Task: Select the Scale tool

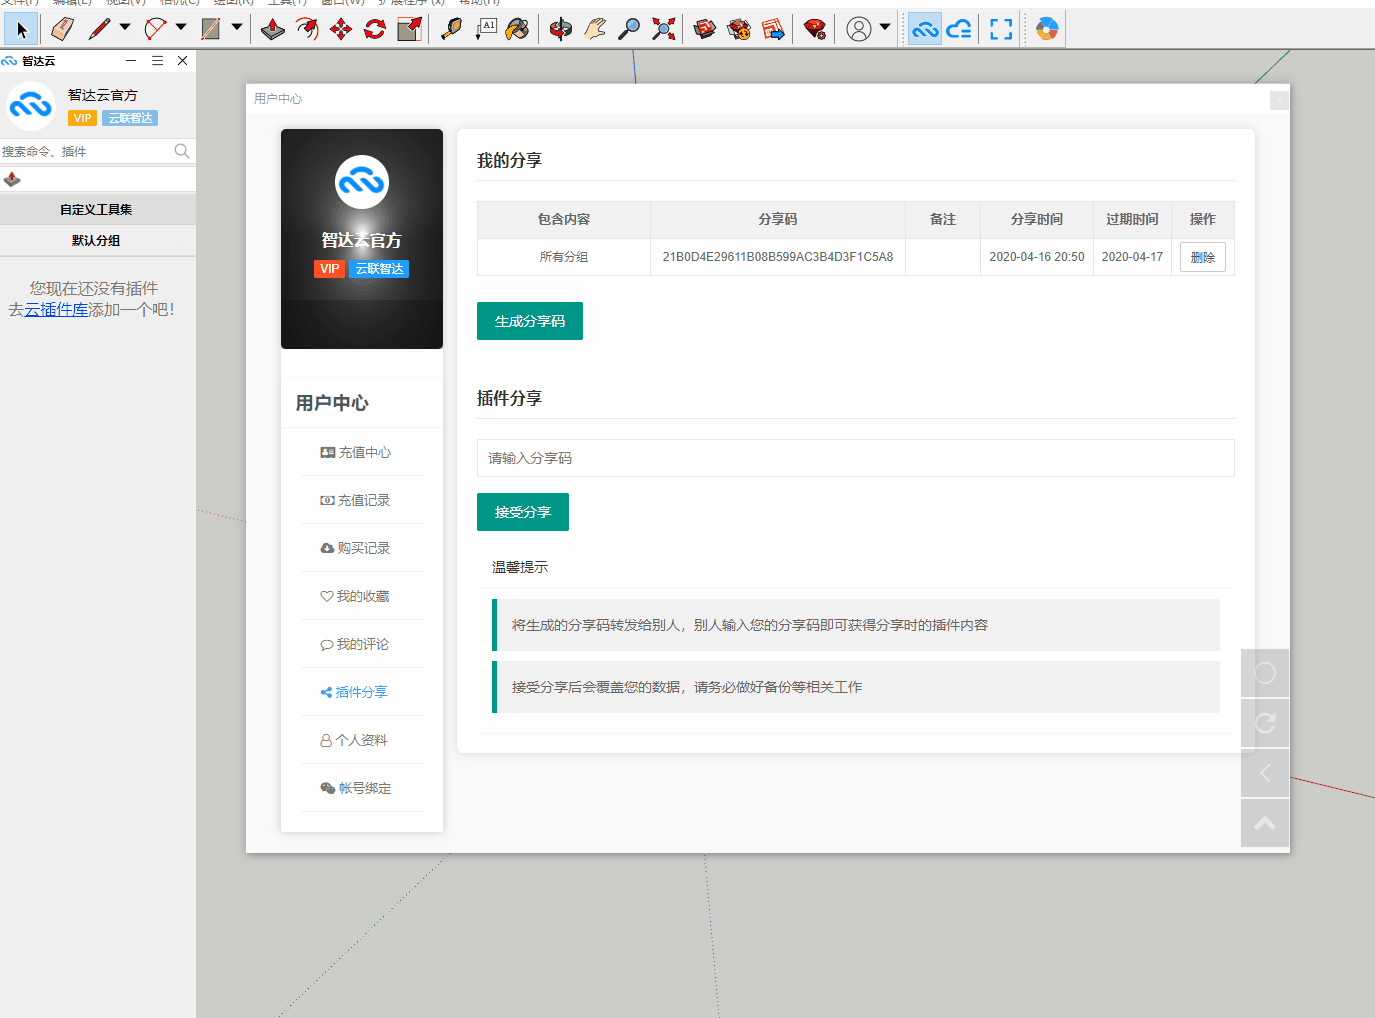Action: (409, 29)
